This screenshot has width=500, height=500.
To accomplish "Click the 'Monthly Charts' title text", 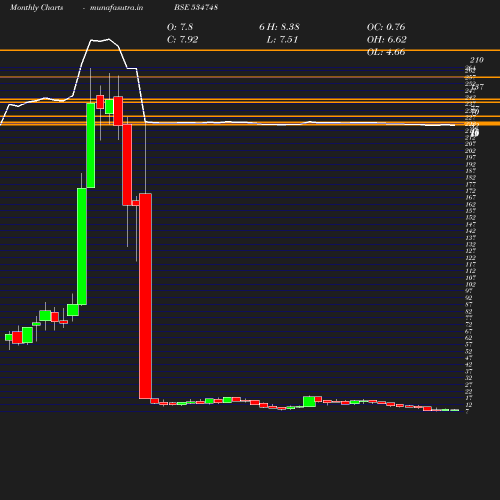I will click(x=36, y=7).
